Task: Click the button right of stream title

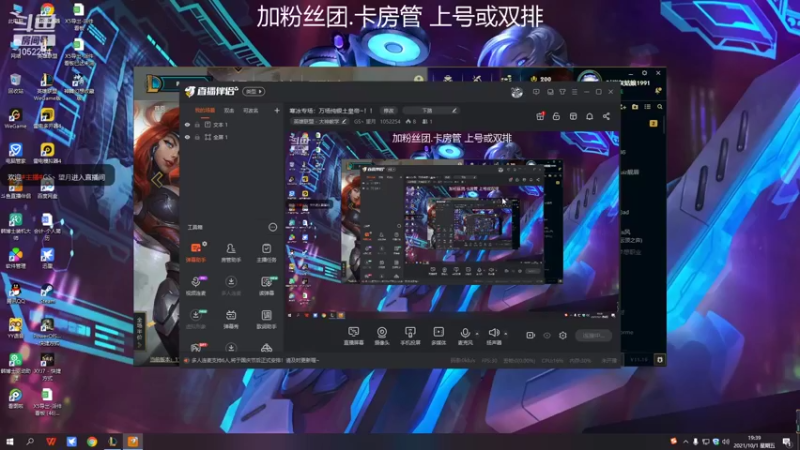Action: point(389,110)
